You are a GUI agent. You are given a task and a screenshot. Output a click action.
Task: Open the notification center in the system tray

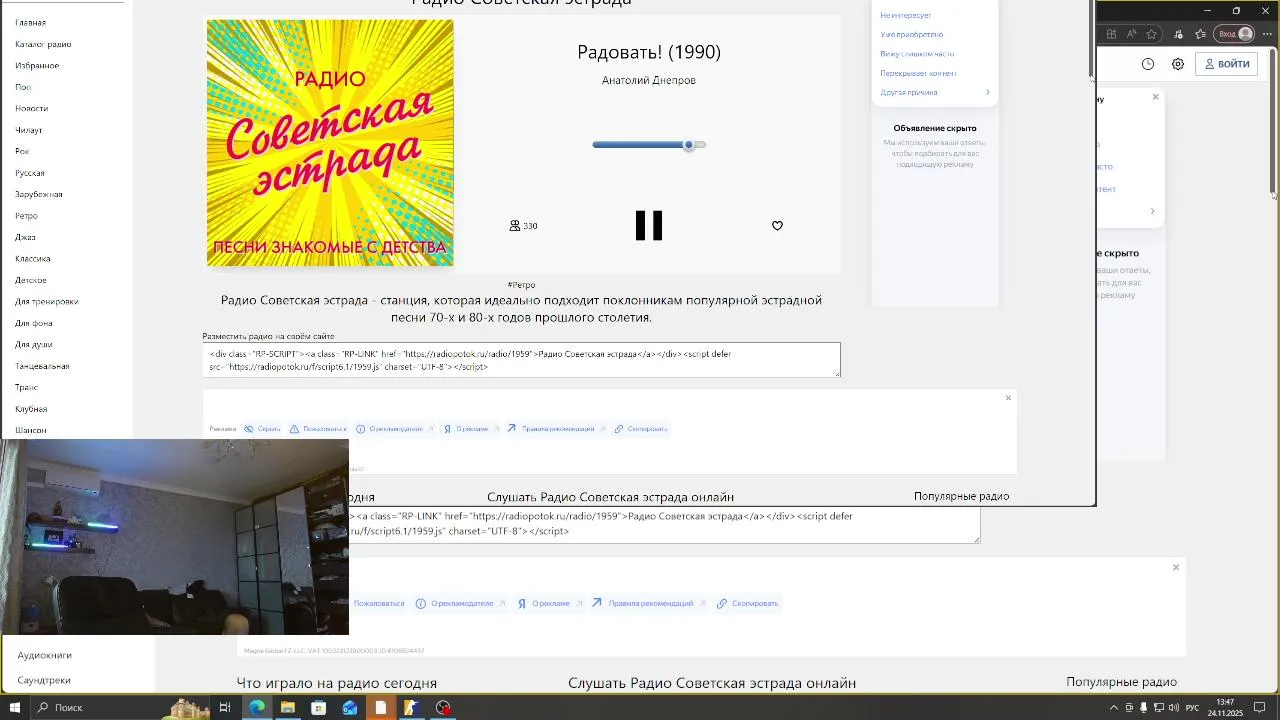(x=1260, y=708)
